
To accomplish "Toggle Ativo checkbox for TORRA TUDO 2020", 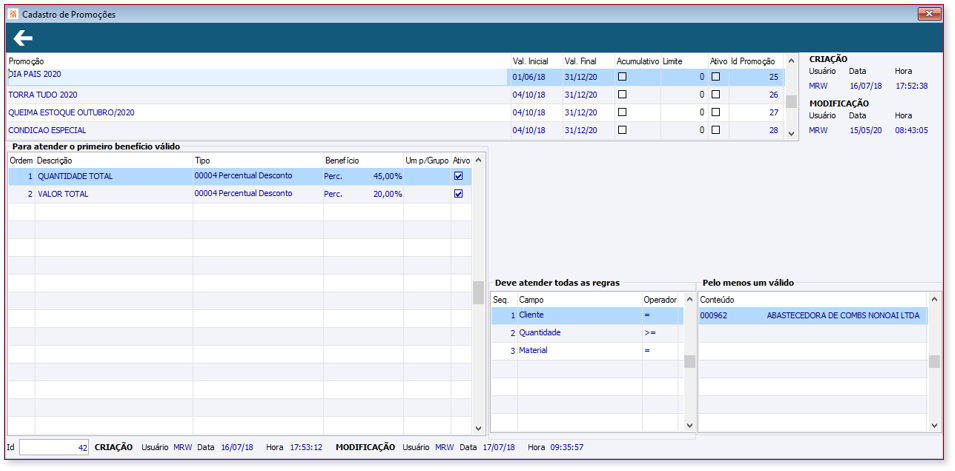I will (x=716, y=94).
